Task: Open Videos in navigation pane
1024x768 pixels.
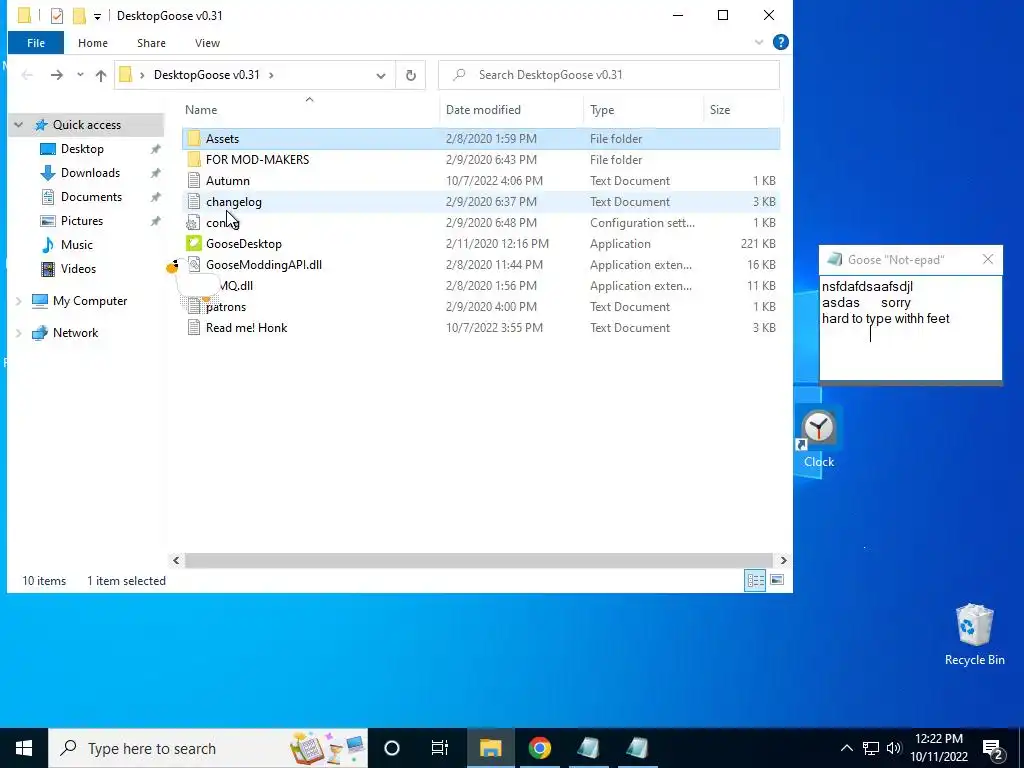Action: (78, 269)
